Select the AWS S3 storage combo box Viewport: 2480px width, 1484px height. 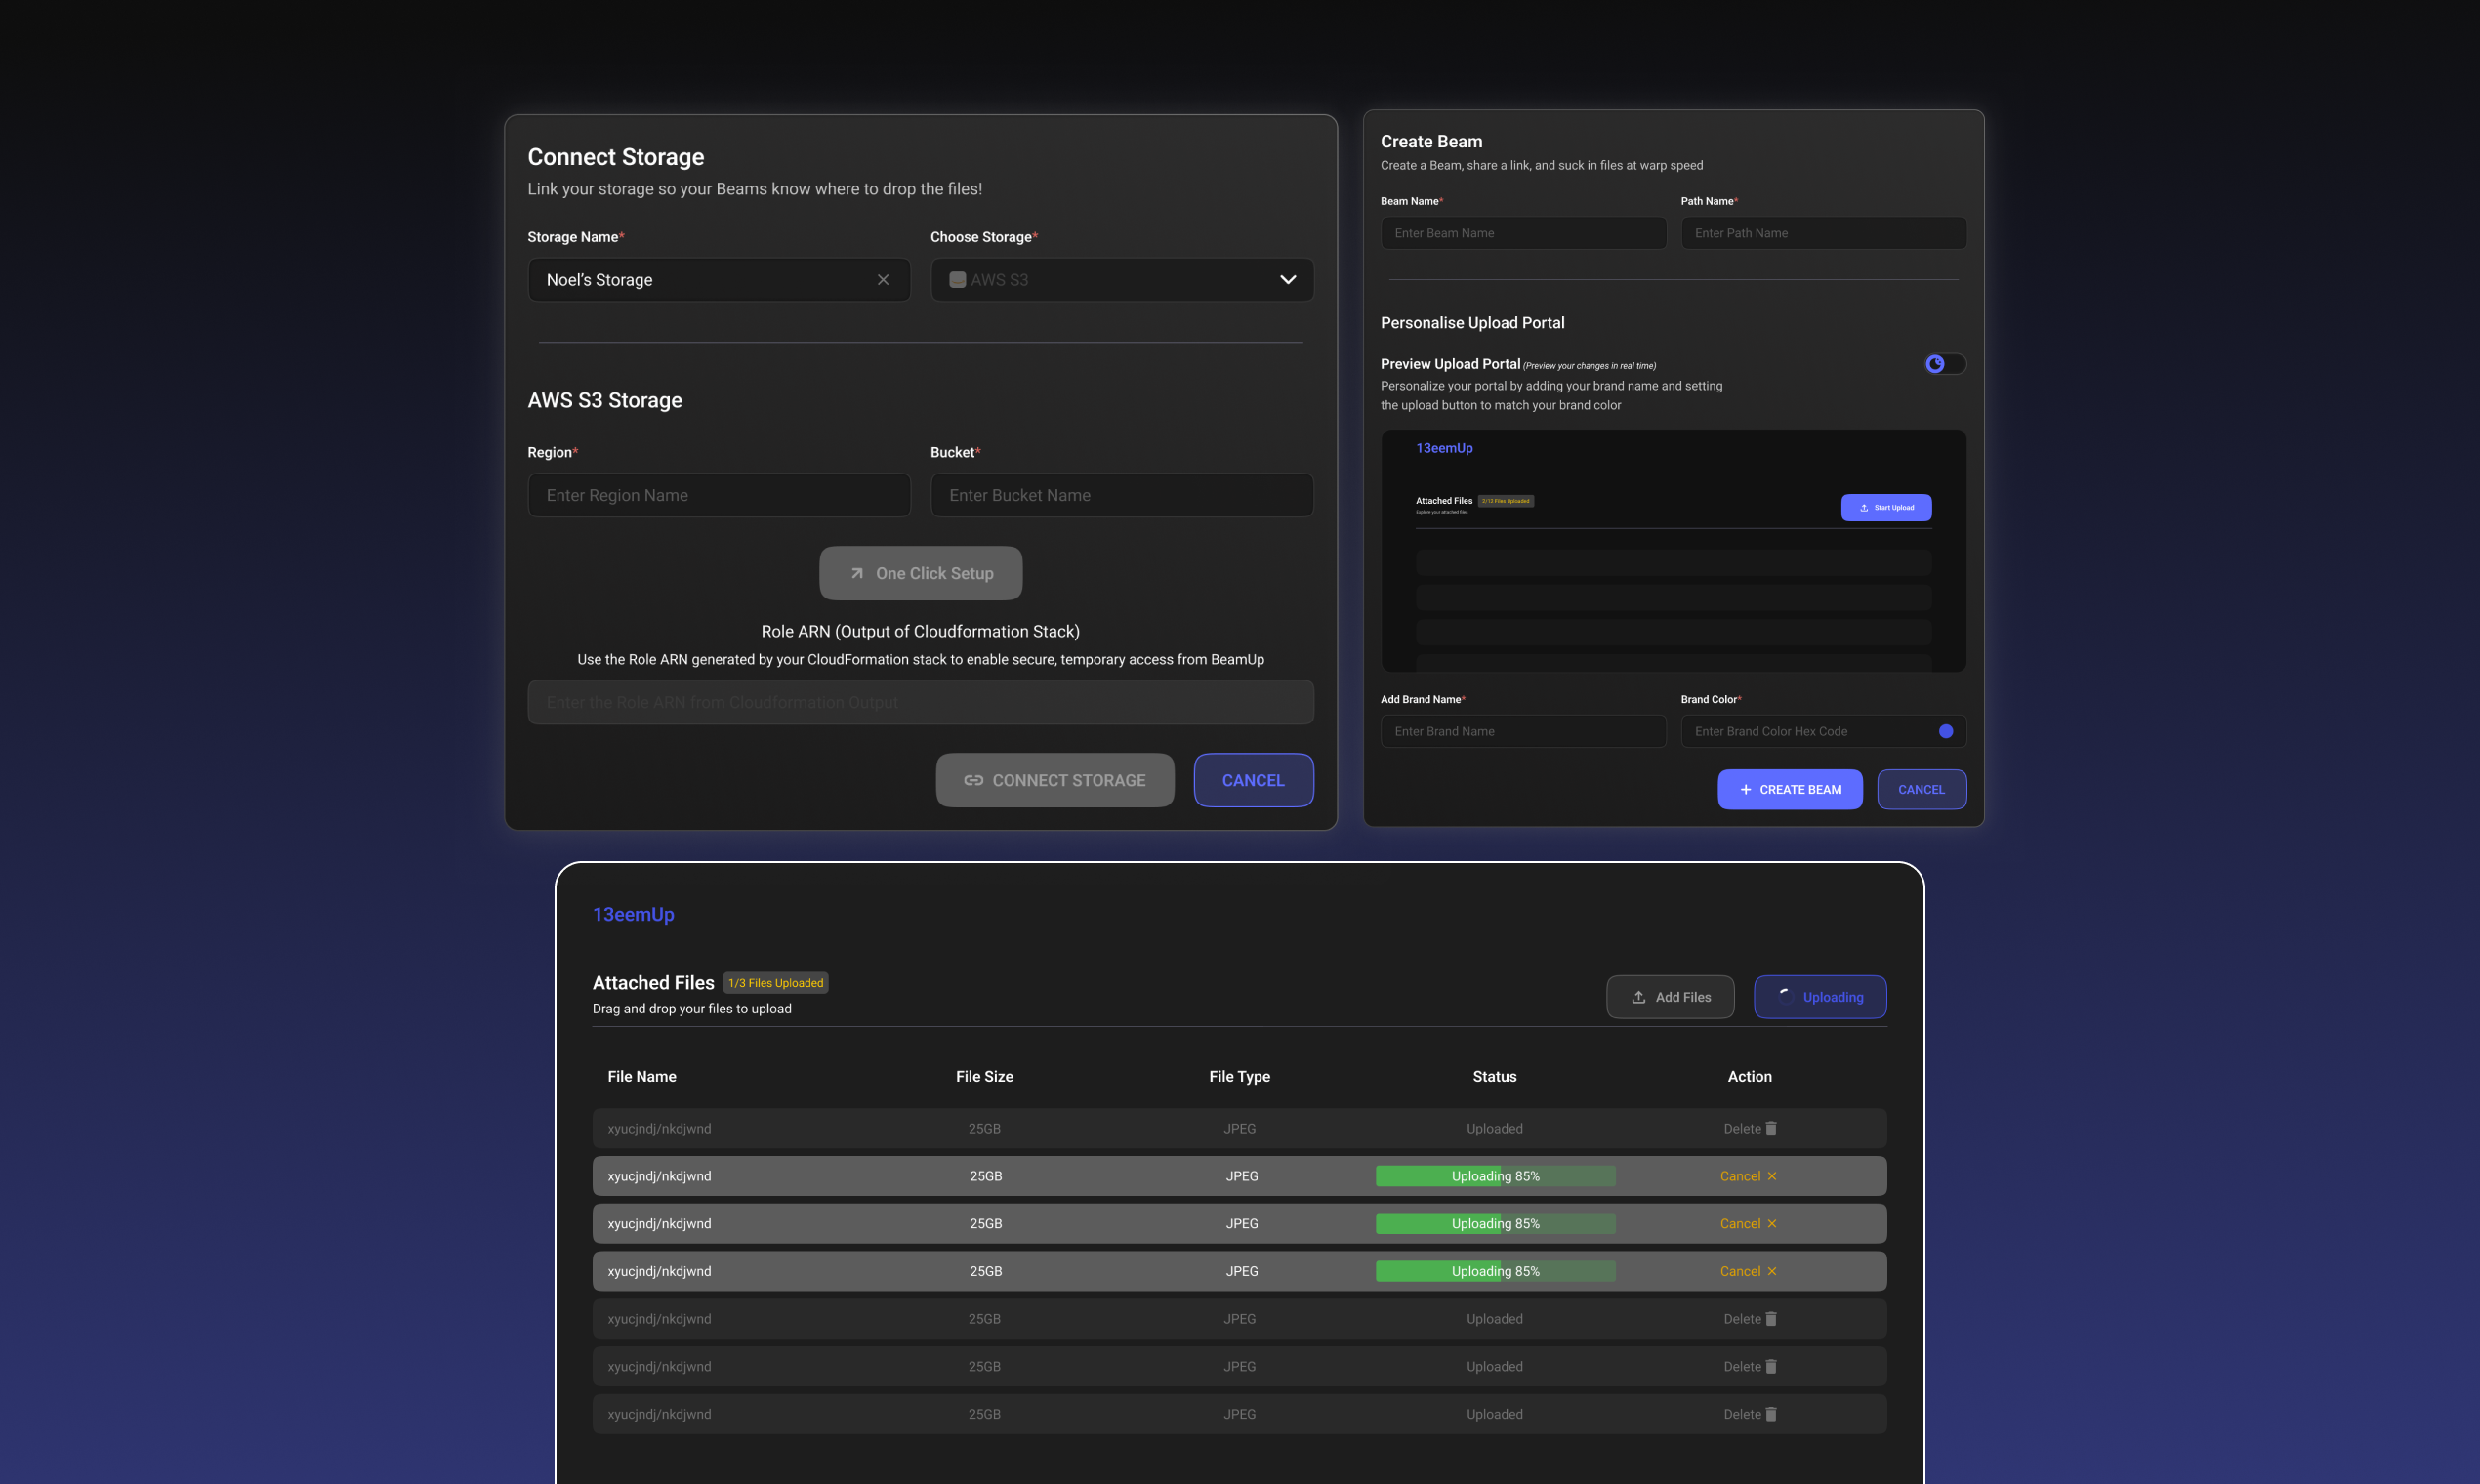pyautogui.click(x=1122, y=280)
